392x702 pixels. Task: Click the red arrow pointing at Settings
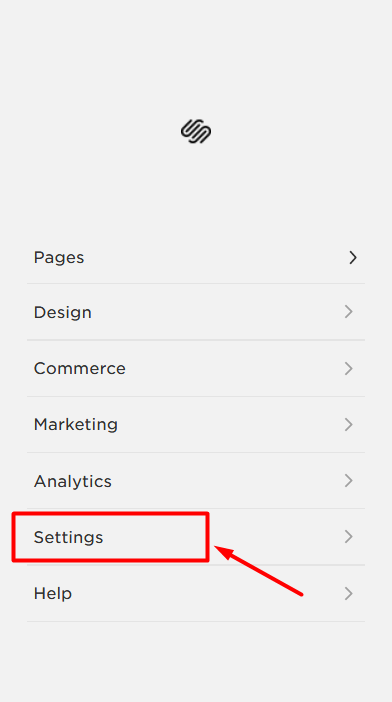point(259,570)
